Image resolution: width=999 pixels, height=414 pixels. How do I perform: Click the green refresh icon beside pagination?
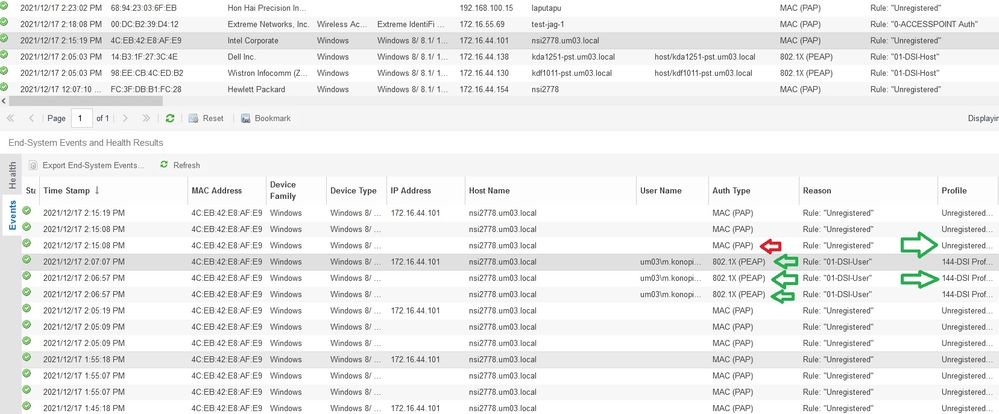coord(170,118)
